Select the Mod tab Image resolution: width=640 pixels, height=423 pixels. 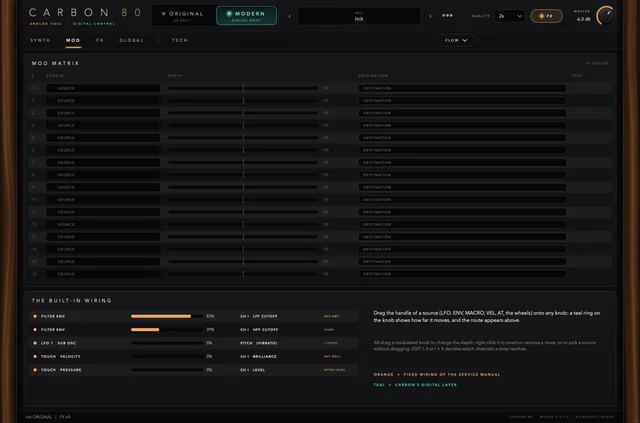point(73,40)
